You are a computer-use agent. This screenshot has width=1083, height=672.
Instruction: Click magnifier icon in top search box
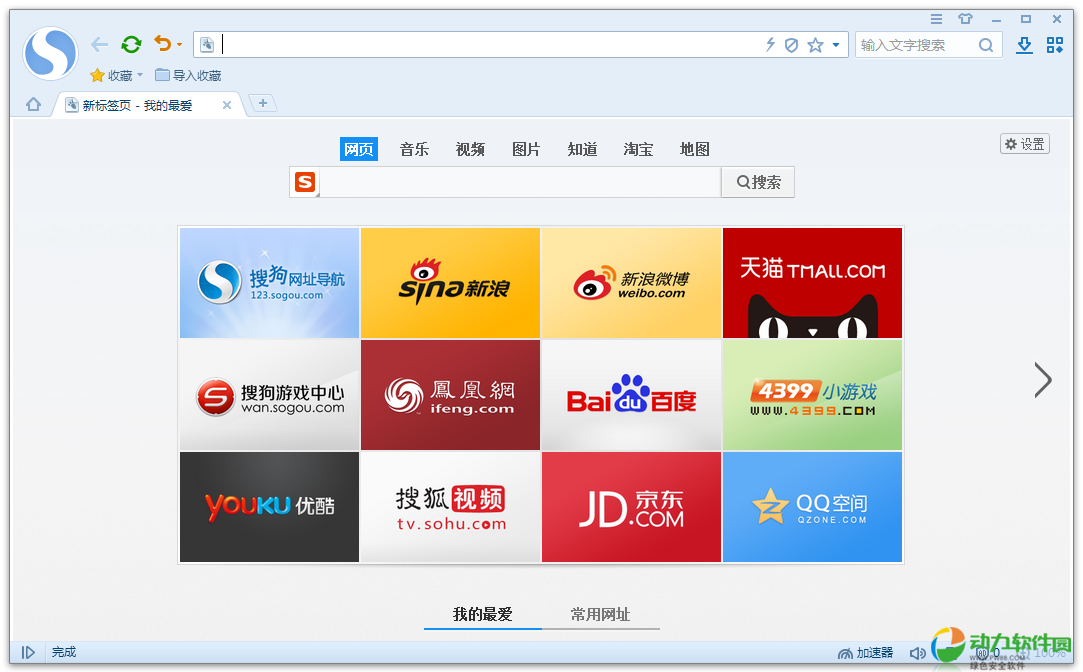tap(986, 45)
